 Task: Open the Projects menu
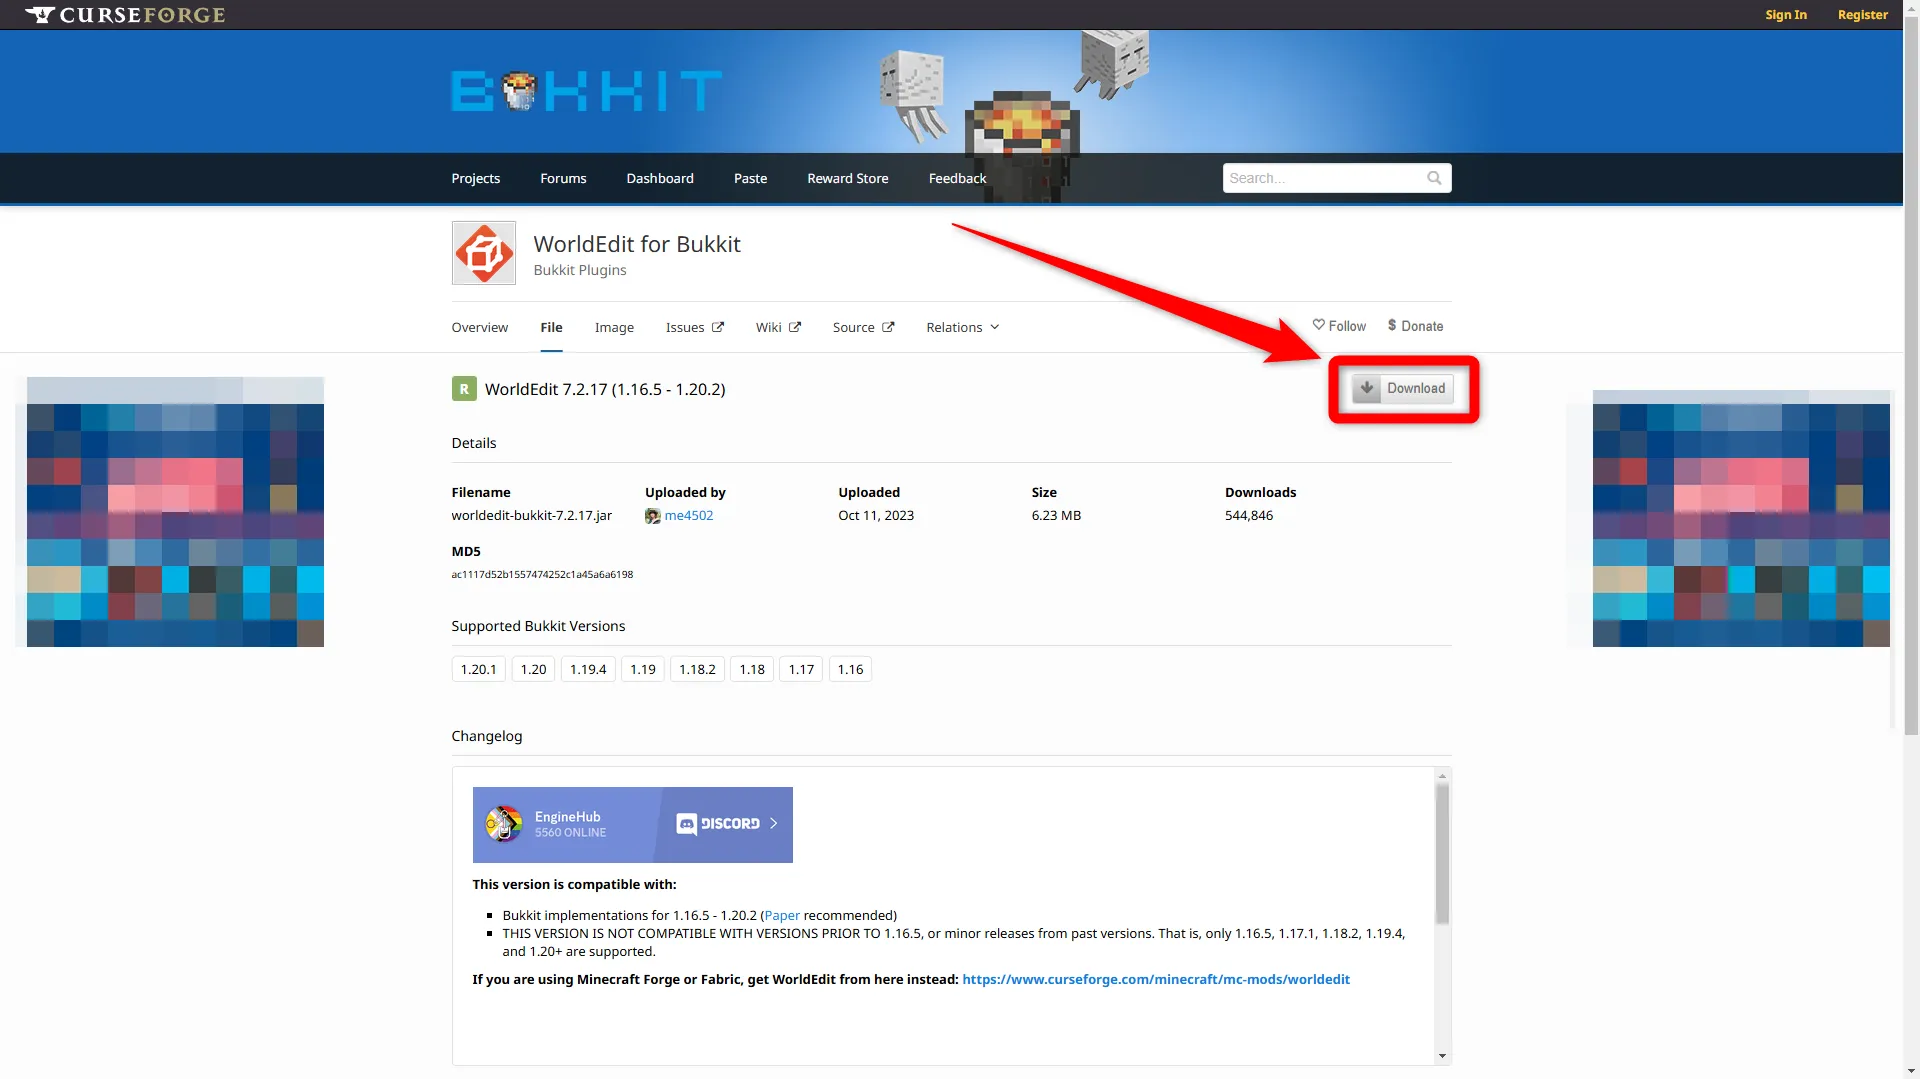tap(476, 178)
